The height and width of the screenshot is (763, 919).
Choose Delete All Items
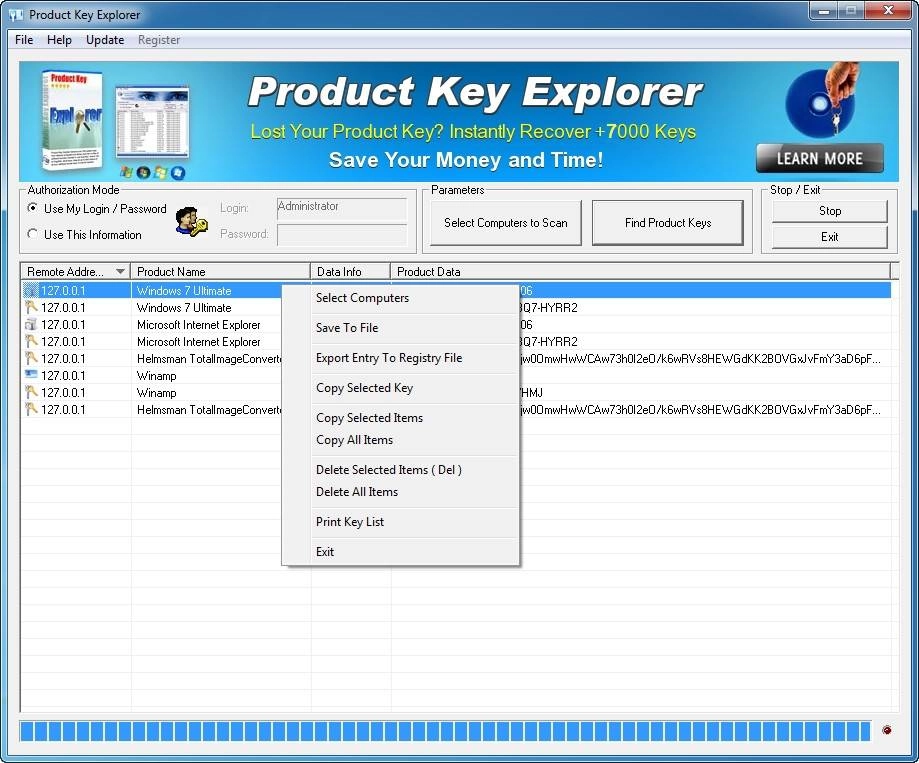[x=400, y=492]
